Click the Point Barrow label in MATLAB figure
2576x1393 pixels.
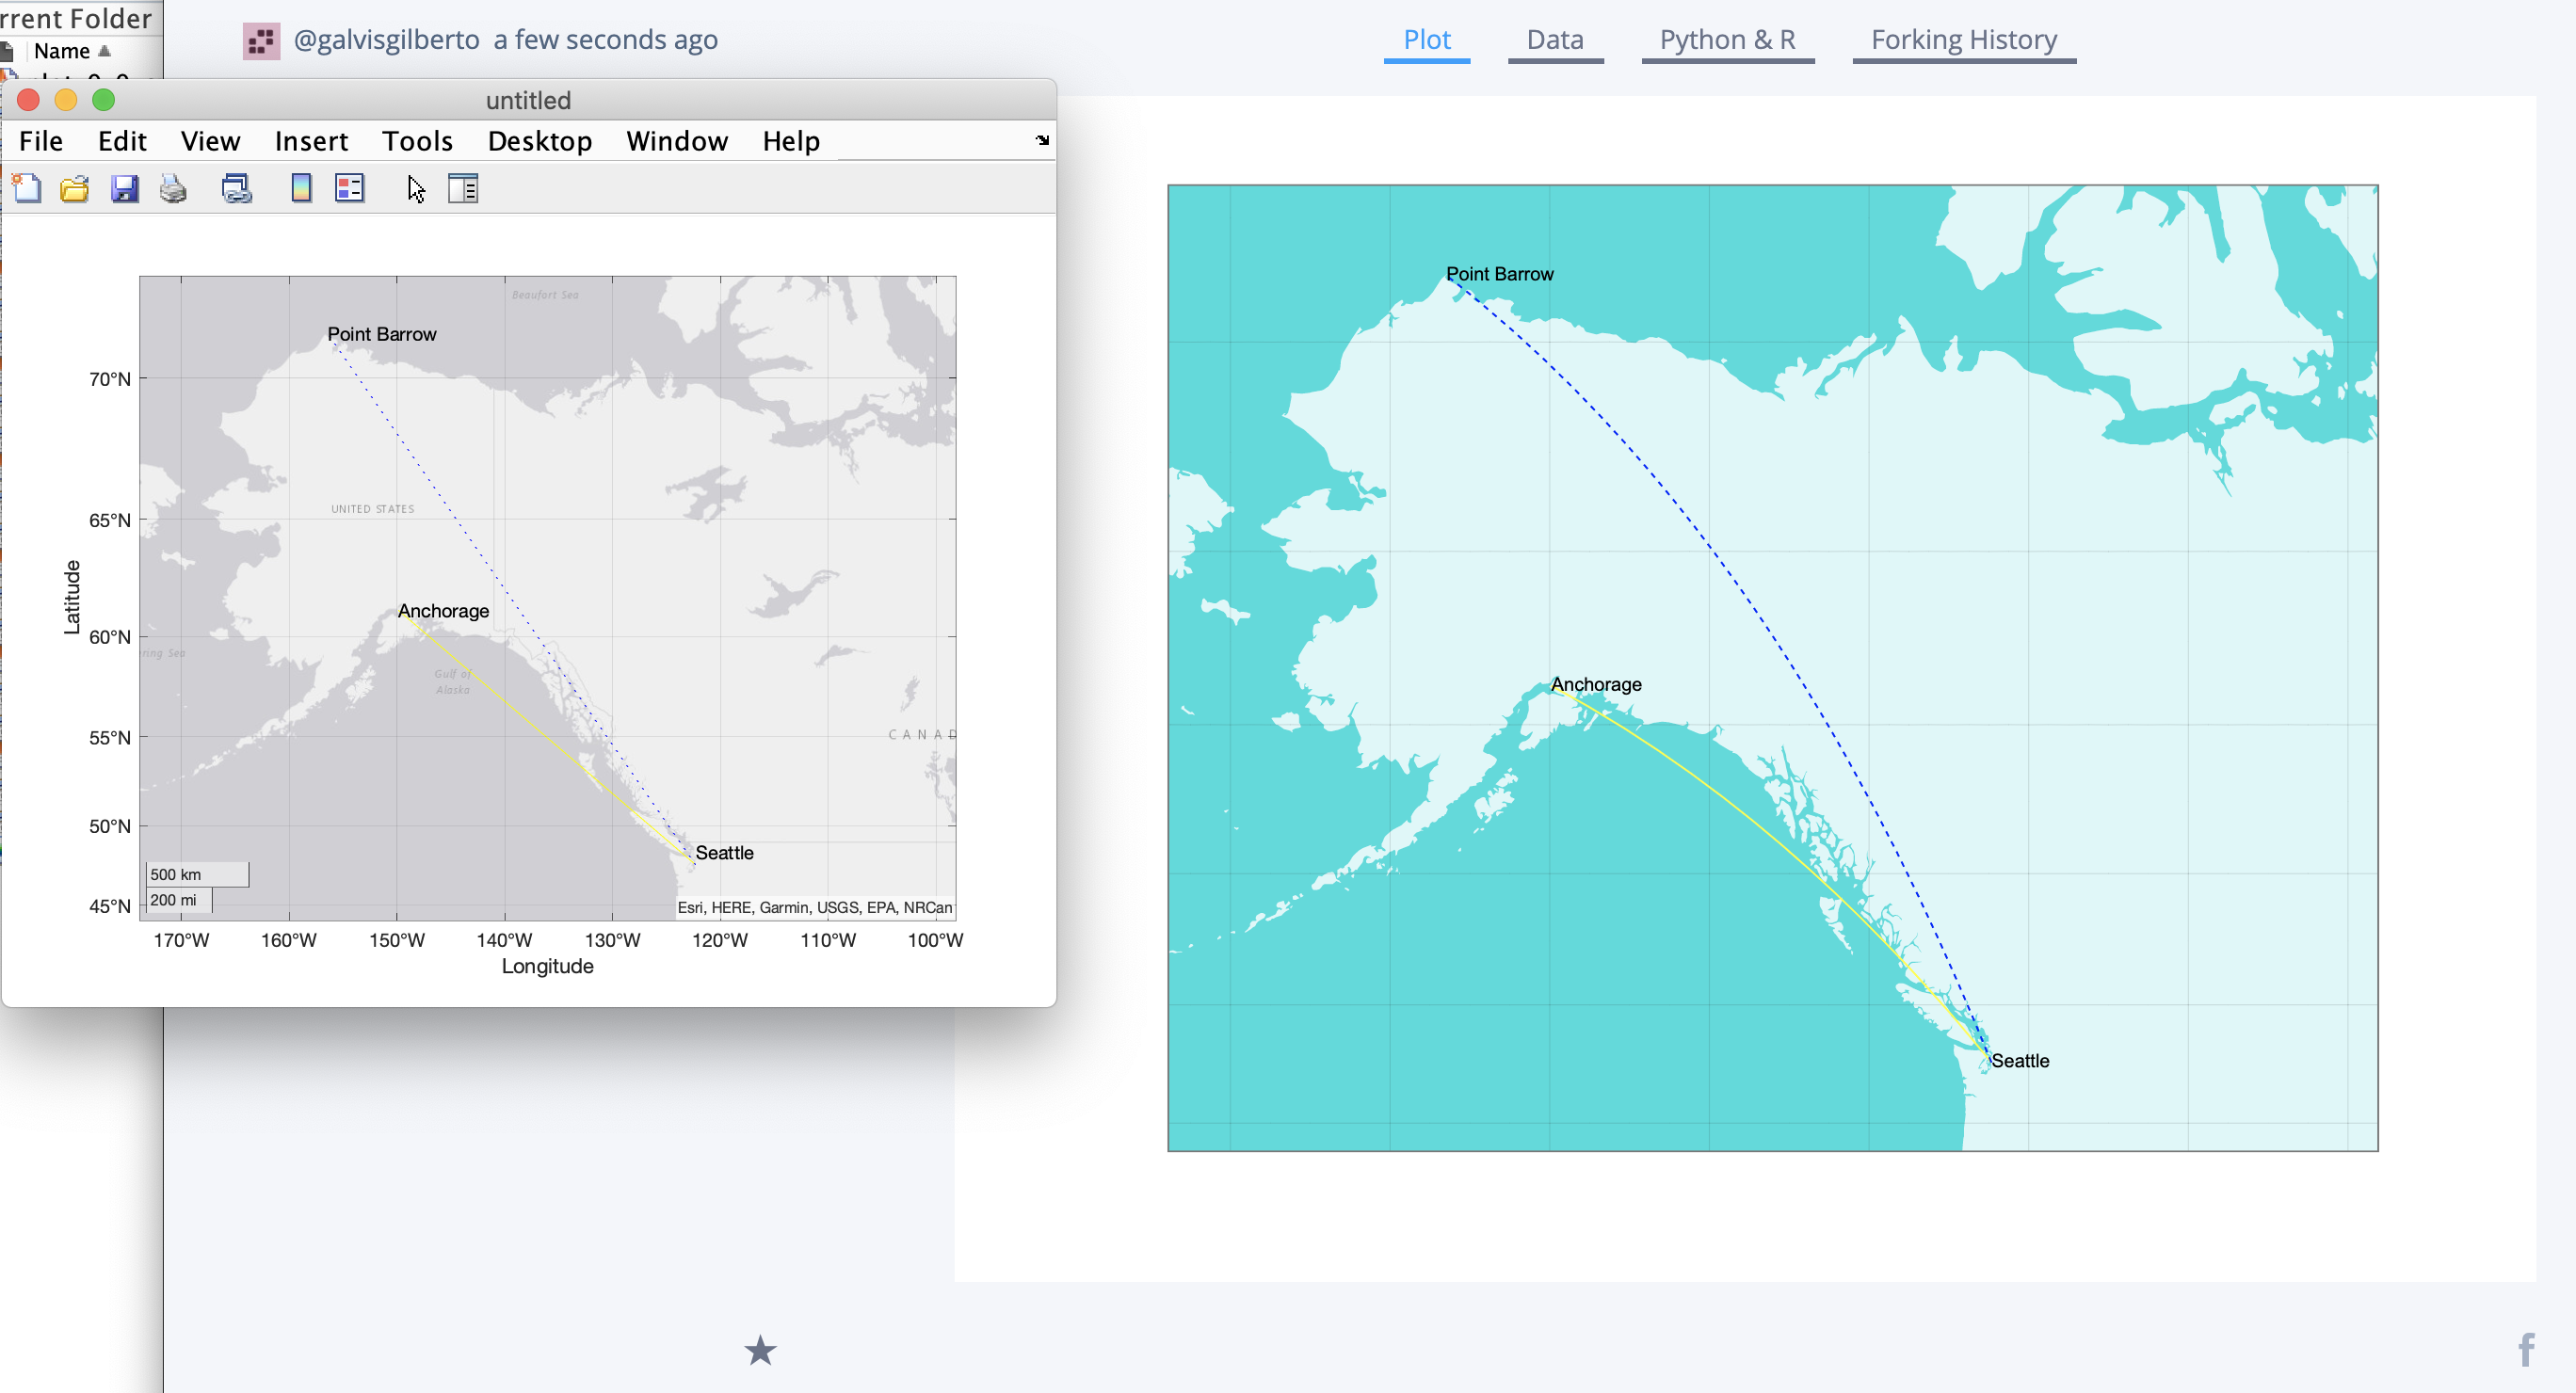tap(382, 334)
